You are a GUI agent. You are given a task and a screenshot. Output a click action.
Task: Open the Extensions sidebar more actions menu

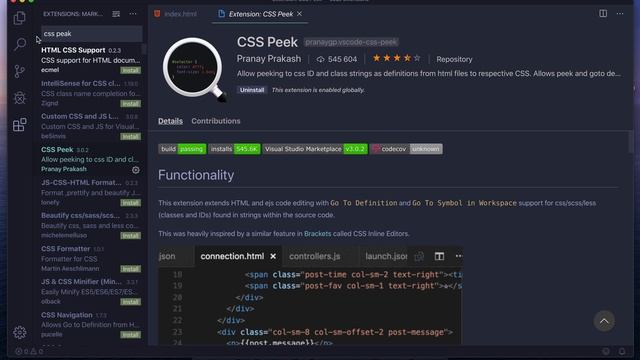[x=133, y=14]
